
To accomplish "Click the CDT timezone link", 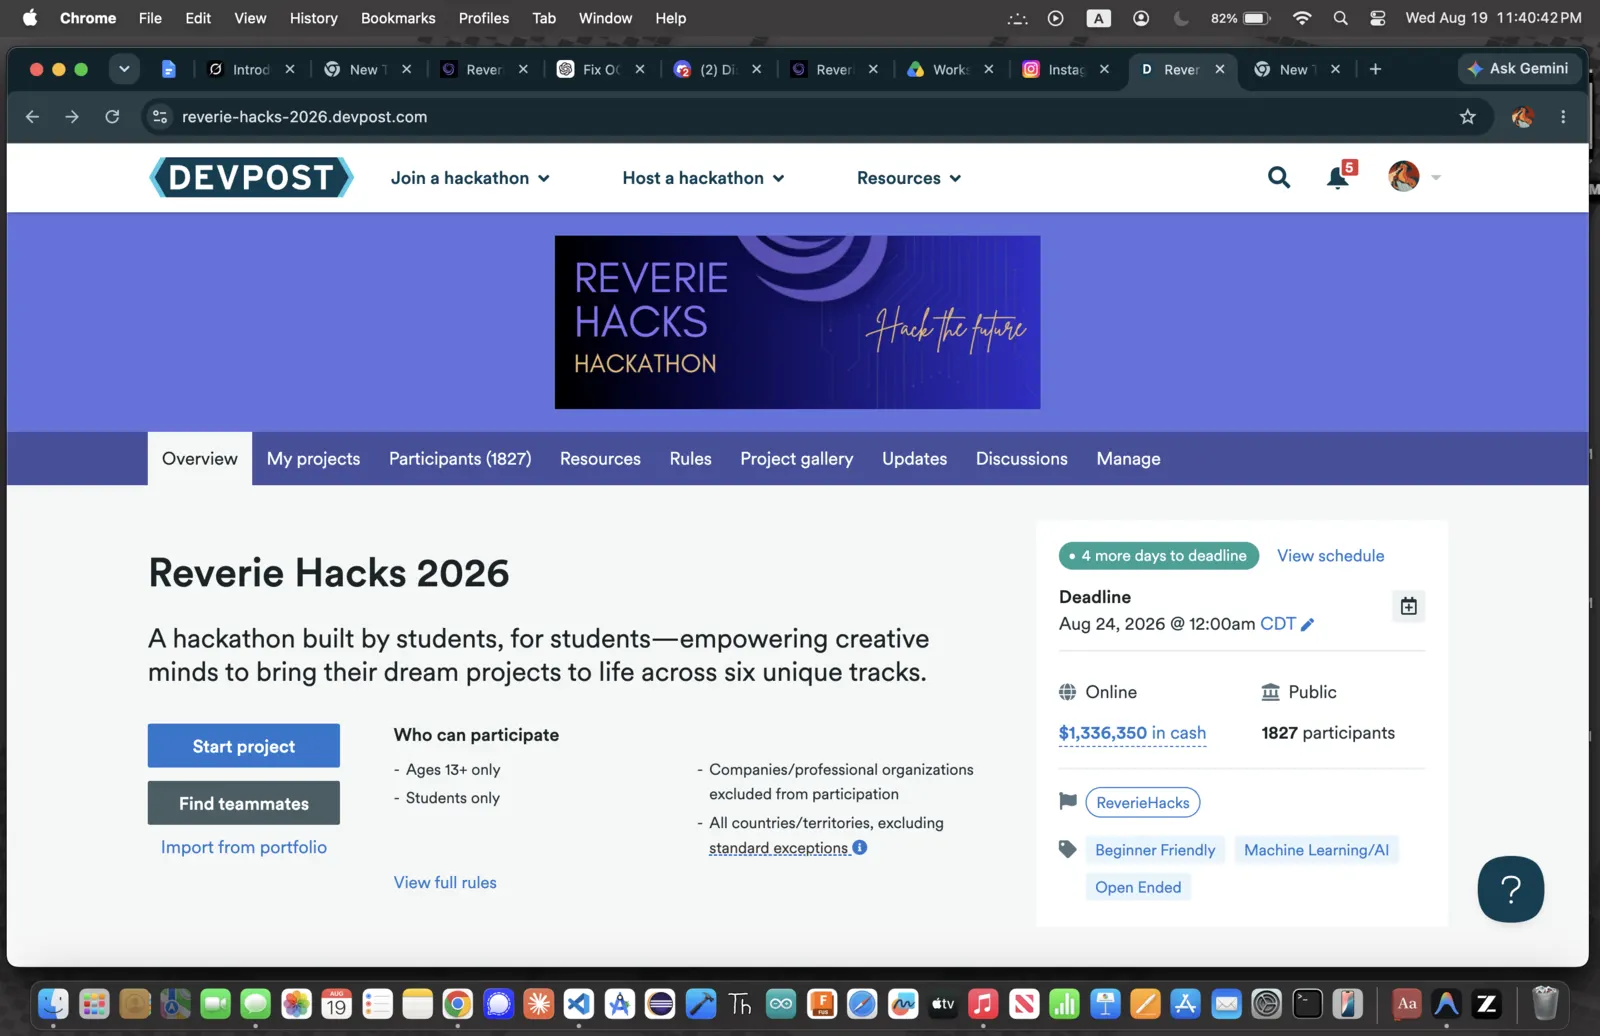I will (1278, 624).
